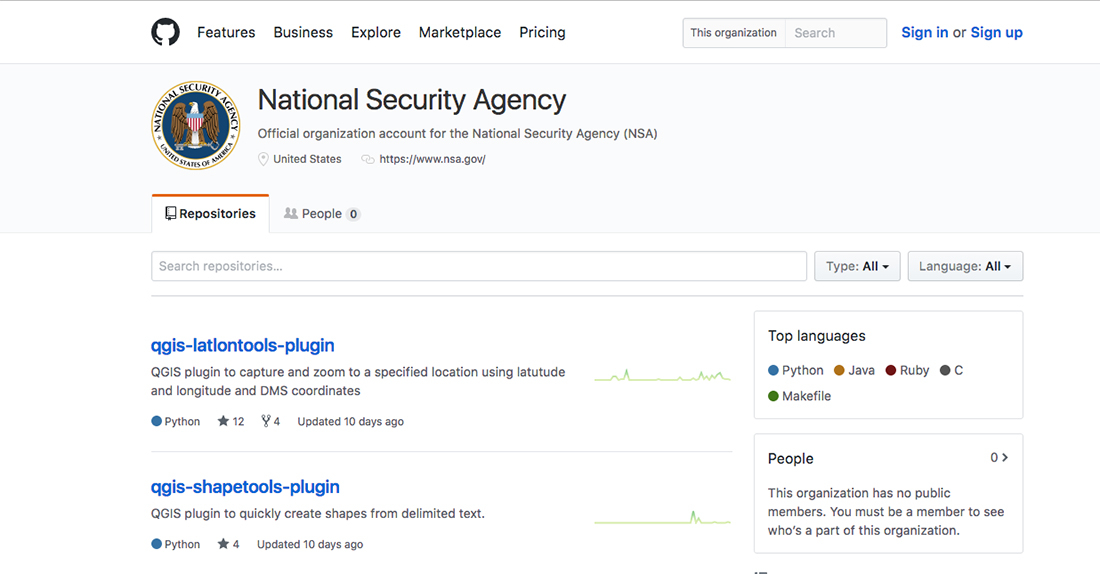Switch to the People tab
The height and width of the screenshot is (574, 1100).
tap(322, 213)
